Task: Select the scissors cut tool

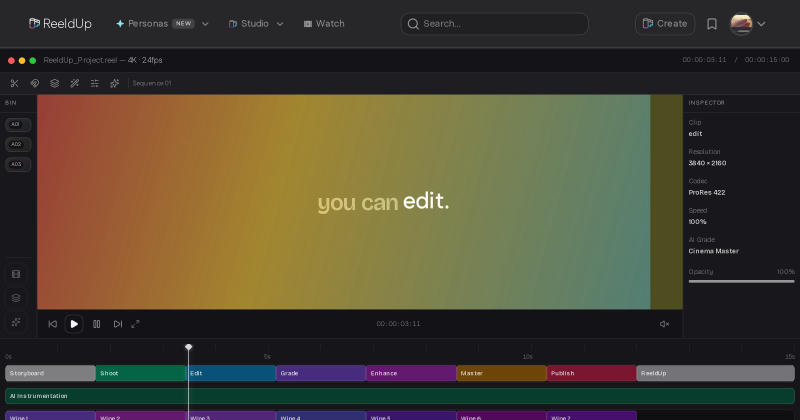Action: coord(14,83)
